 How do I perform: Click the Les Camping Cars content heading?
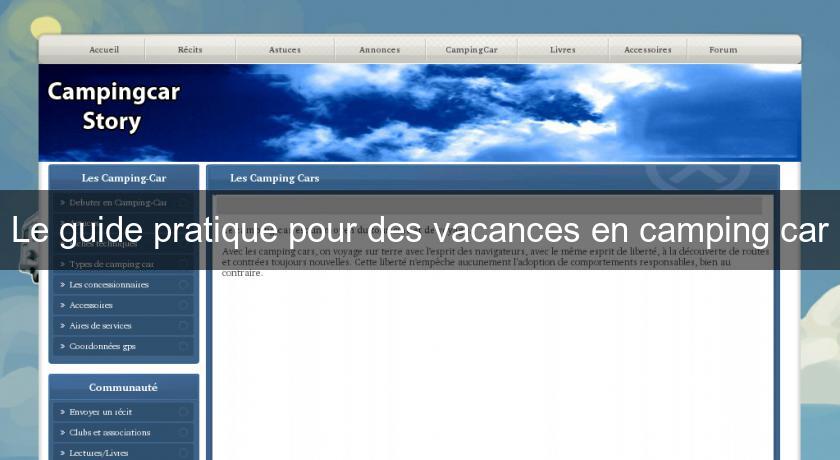(274, 178)
